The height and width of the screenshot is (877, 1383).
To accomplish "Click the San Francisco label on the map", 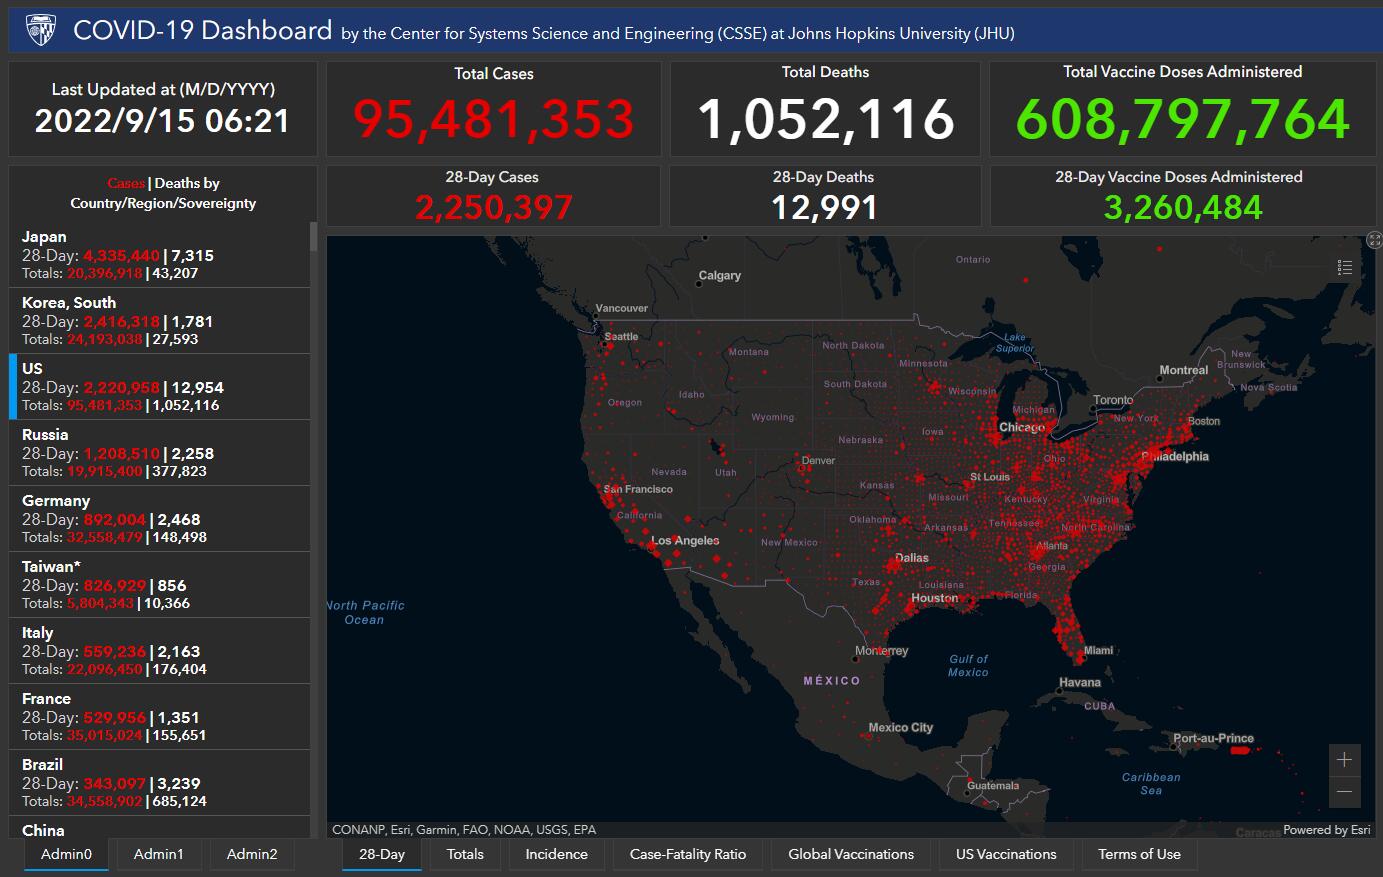I will (638, 489).
